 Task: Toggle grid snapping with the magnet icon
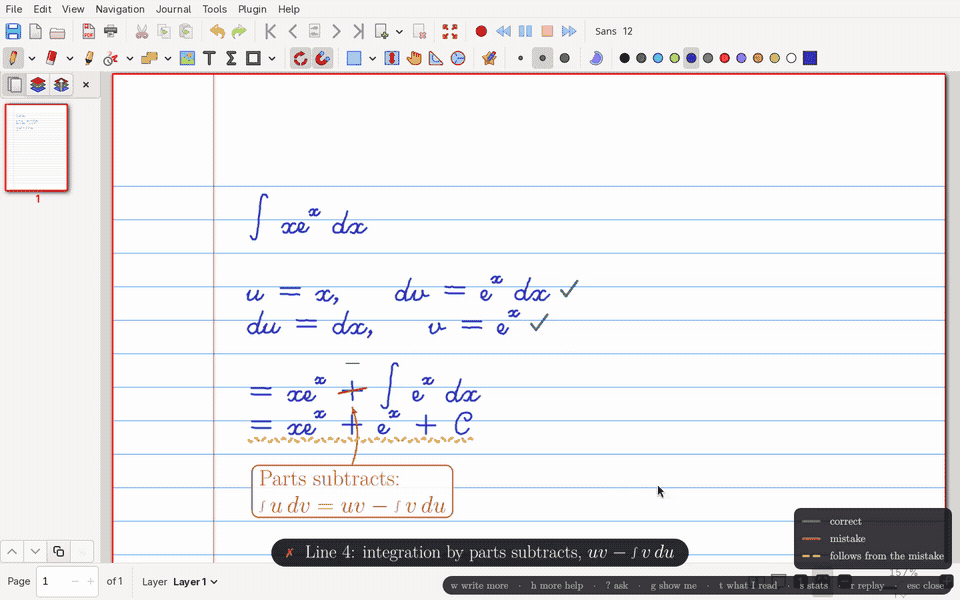pos(322,58)
